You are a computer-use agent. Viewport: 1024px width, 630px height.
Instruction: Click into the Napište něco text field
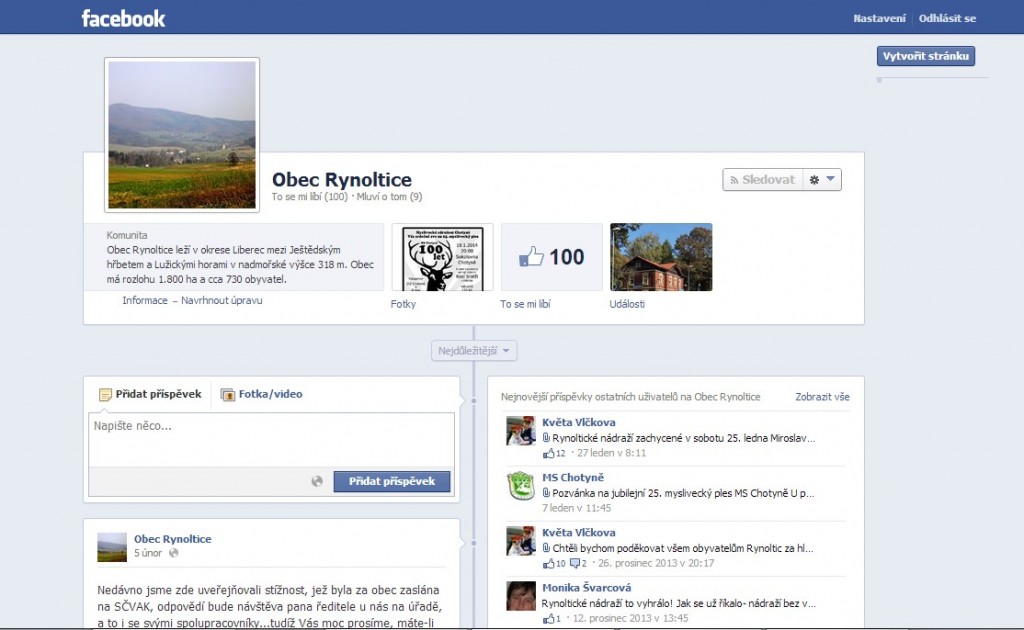(x=272, y=439)
